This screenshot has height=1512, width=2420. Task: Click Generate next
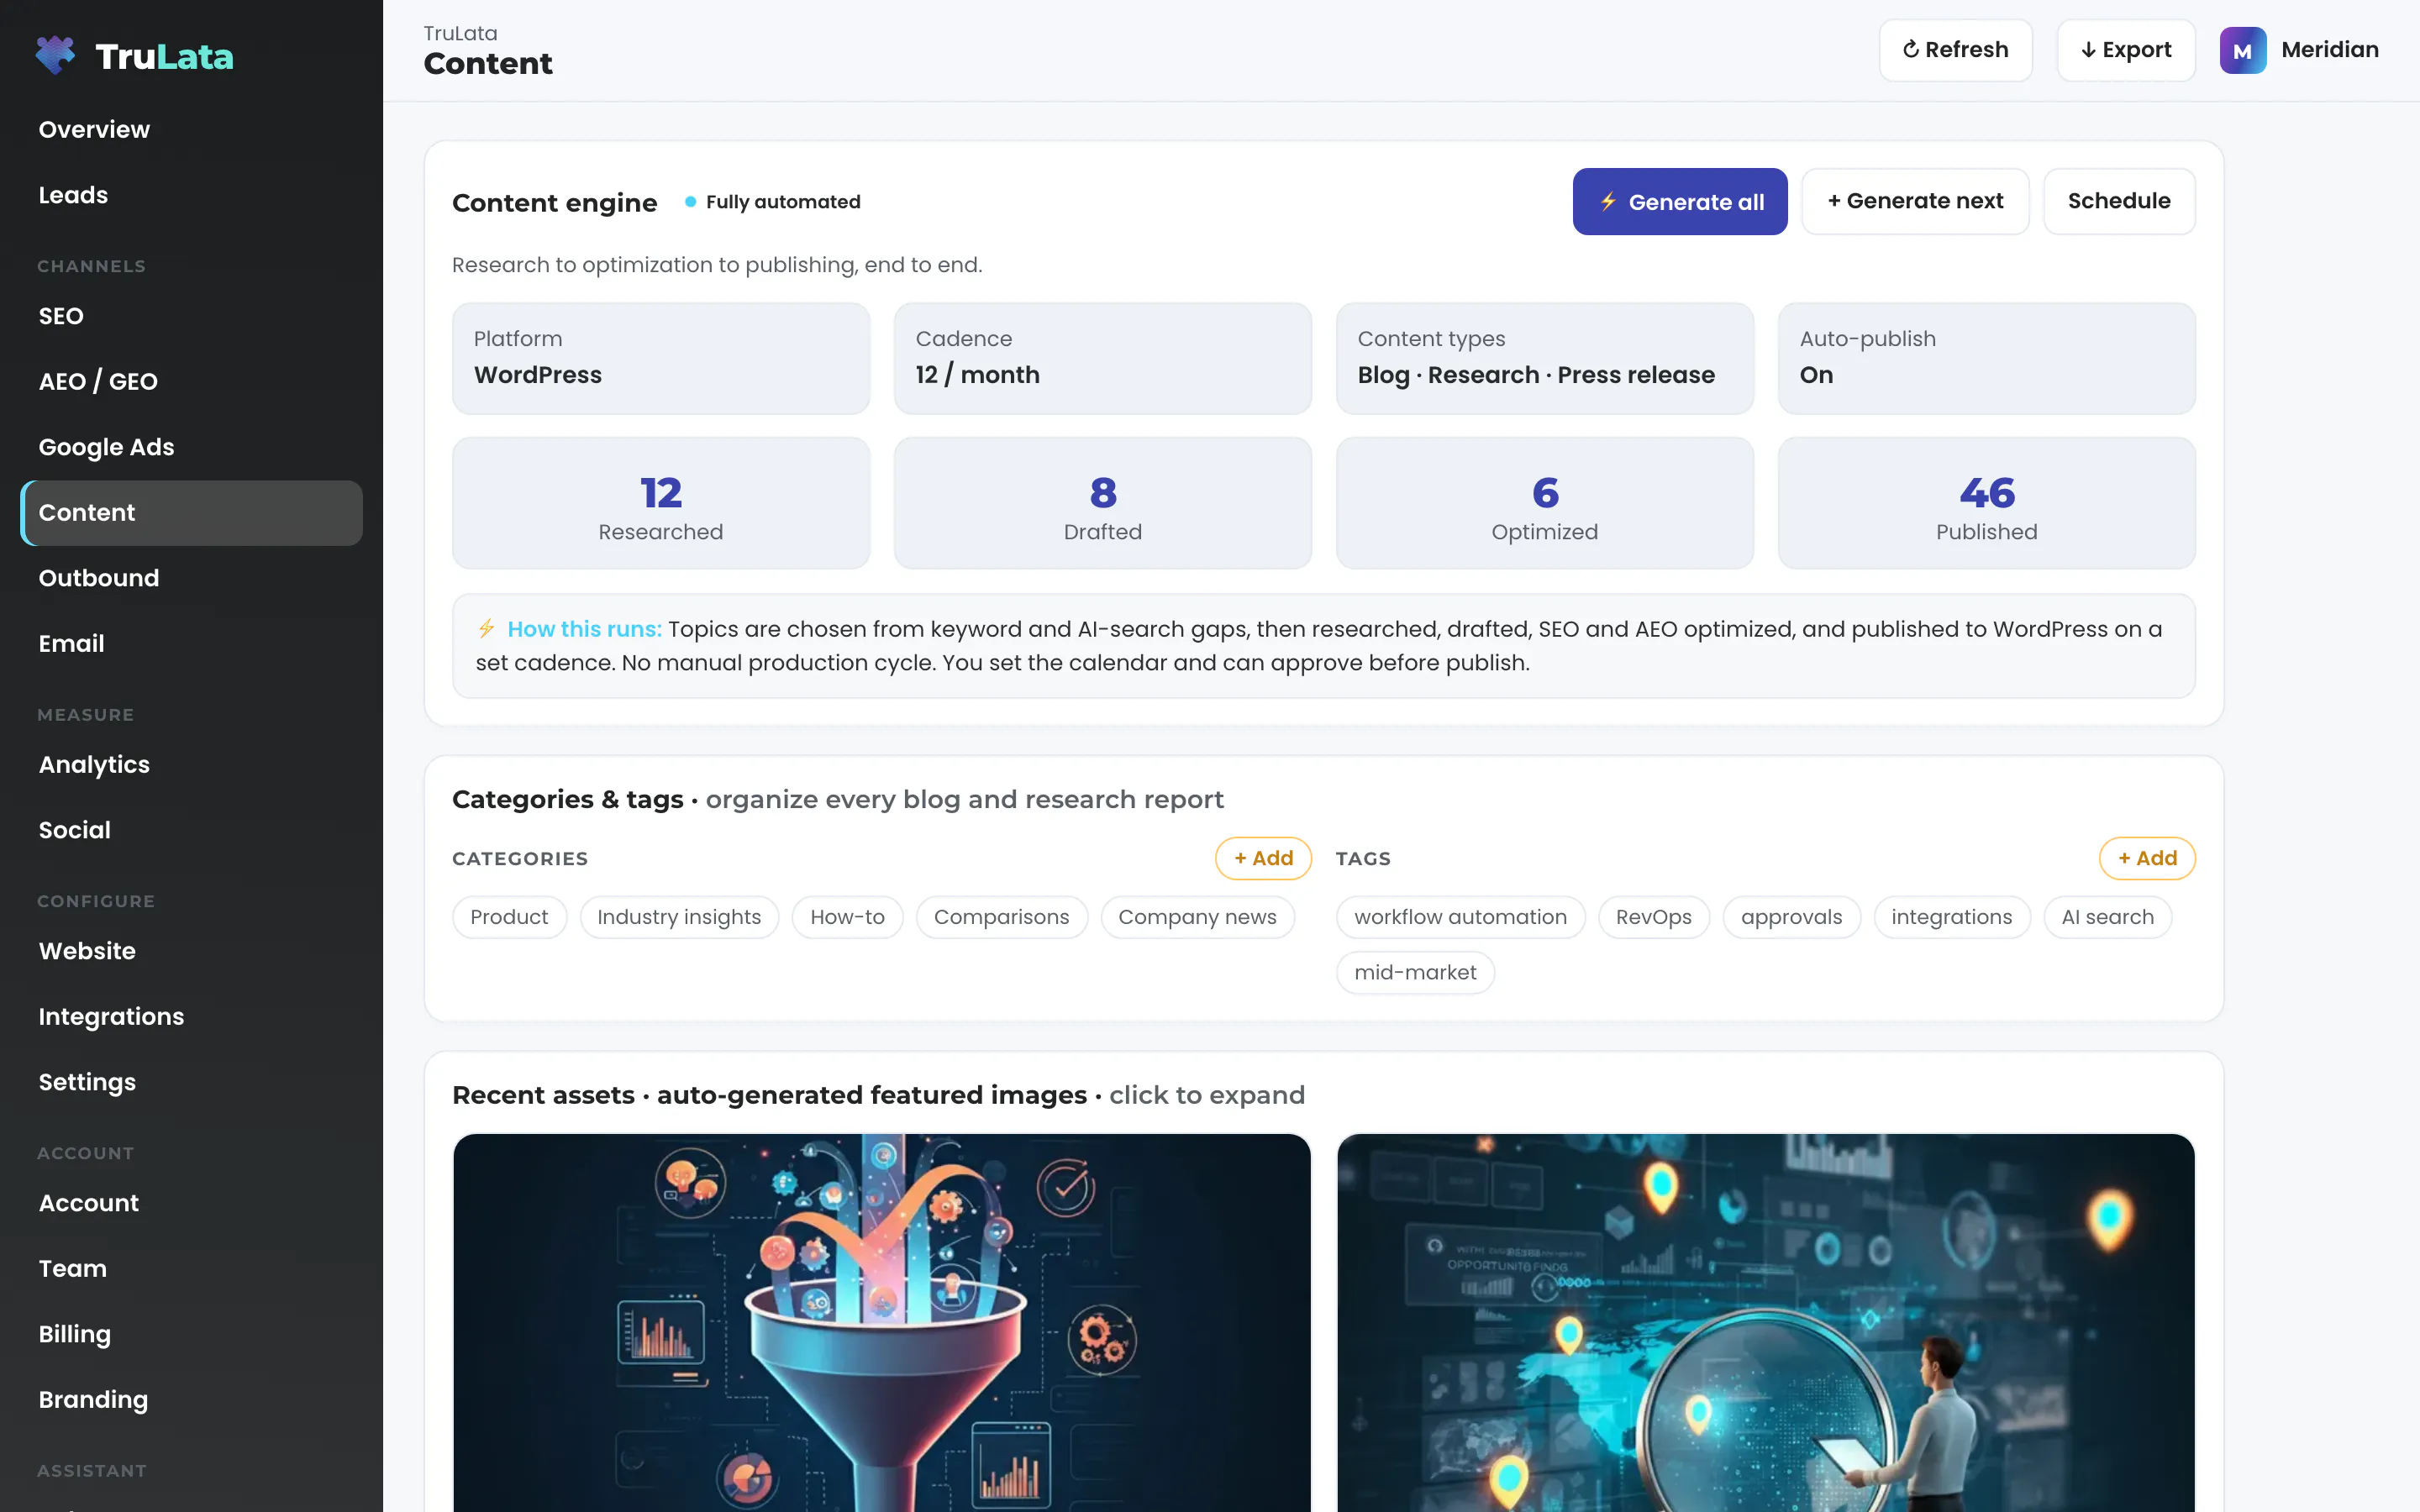coord(1915,202)
